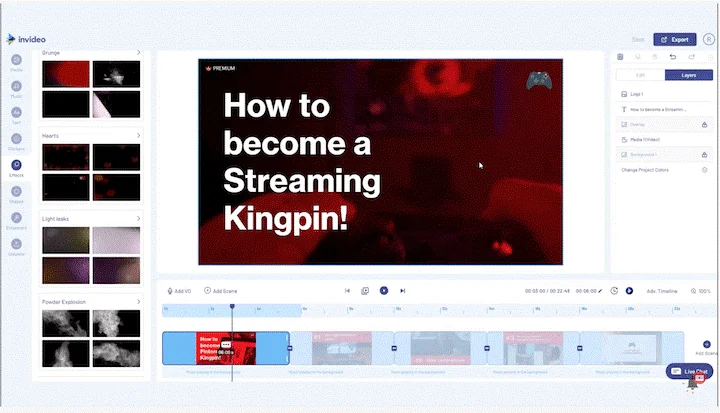Switch to the Edit tab
The height and width of the screenshot is (413, 720).
640,75
